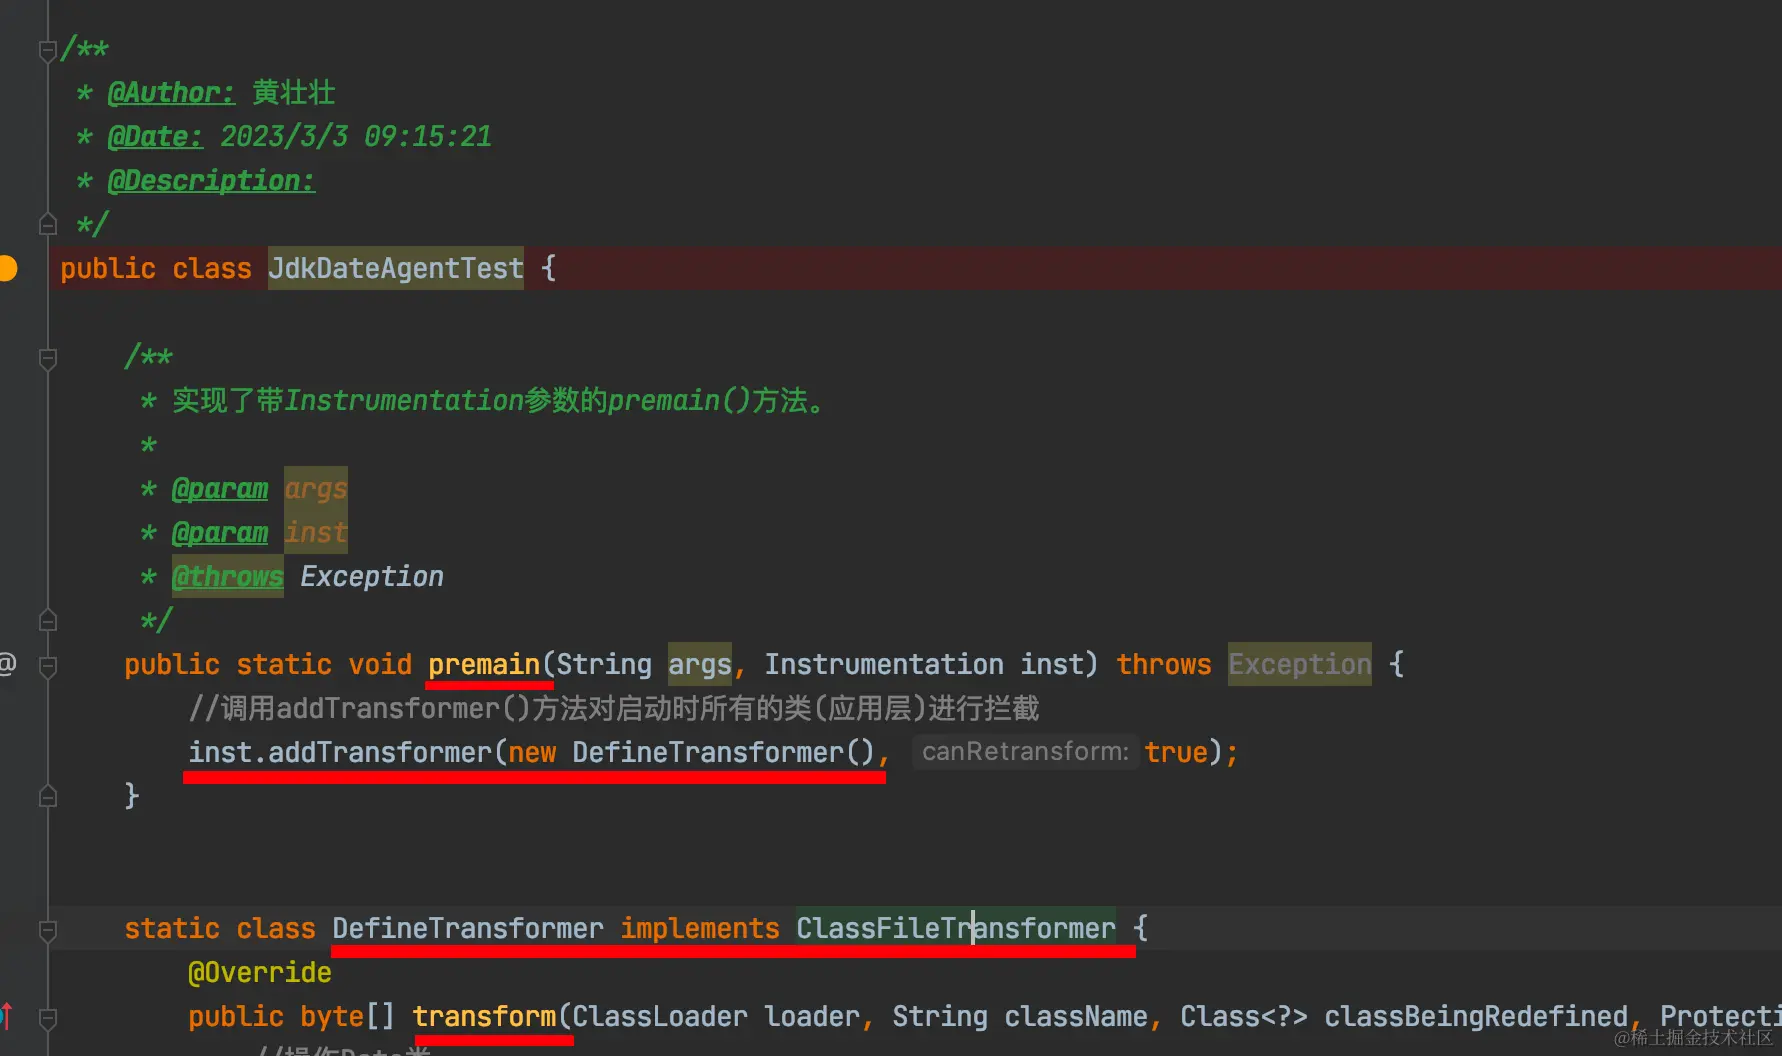1782x1056 pixels.
Task: Click the highlighted inst in the Javadoc
Action: (316, 533)
